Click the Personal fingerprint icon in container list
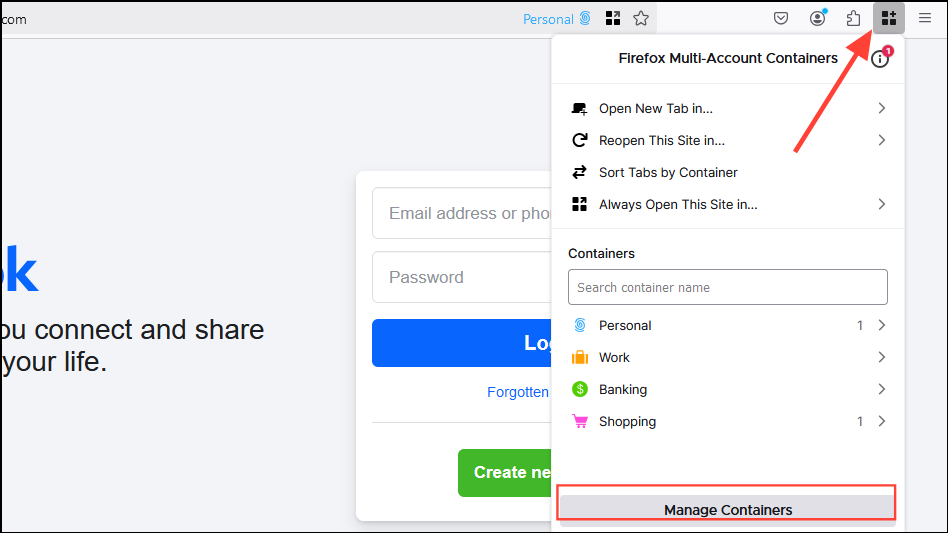Screen dimensions: 948x533 pyautogui.click(x=580, y=325)
